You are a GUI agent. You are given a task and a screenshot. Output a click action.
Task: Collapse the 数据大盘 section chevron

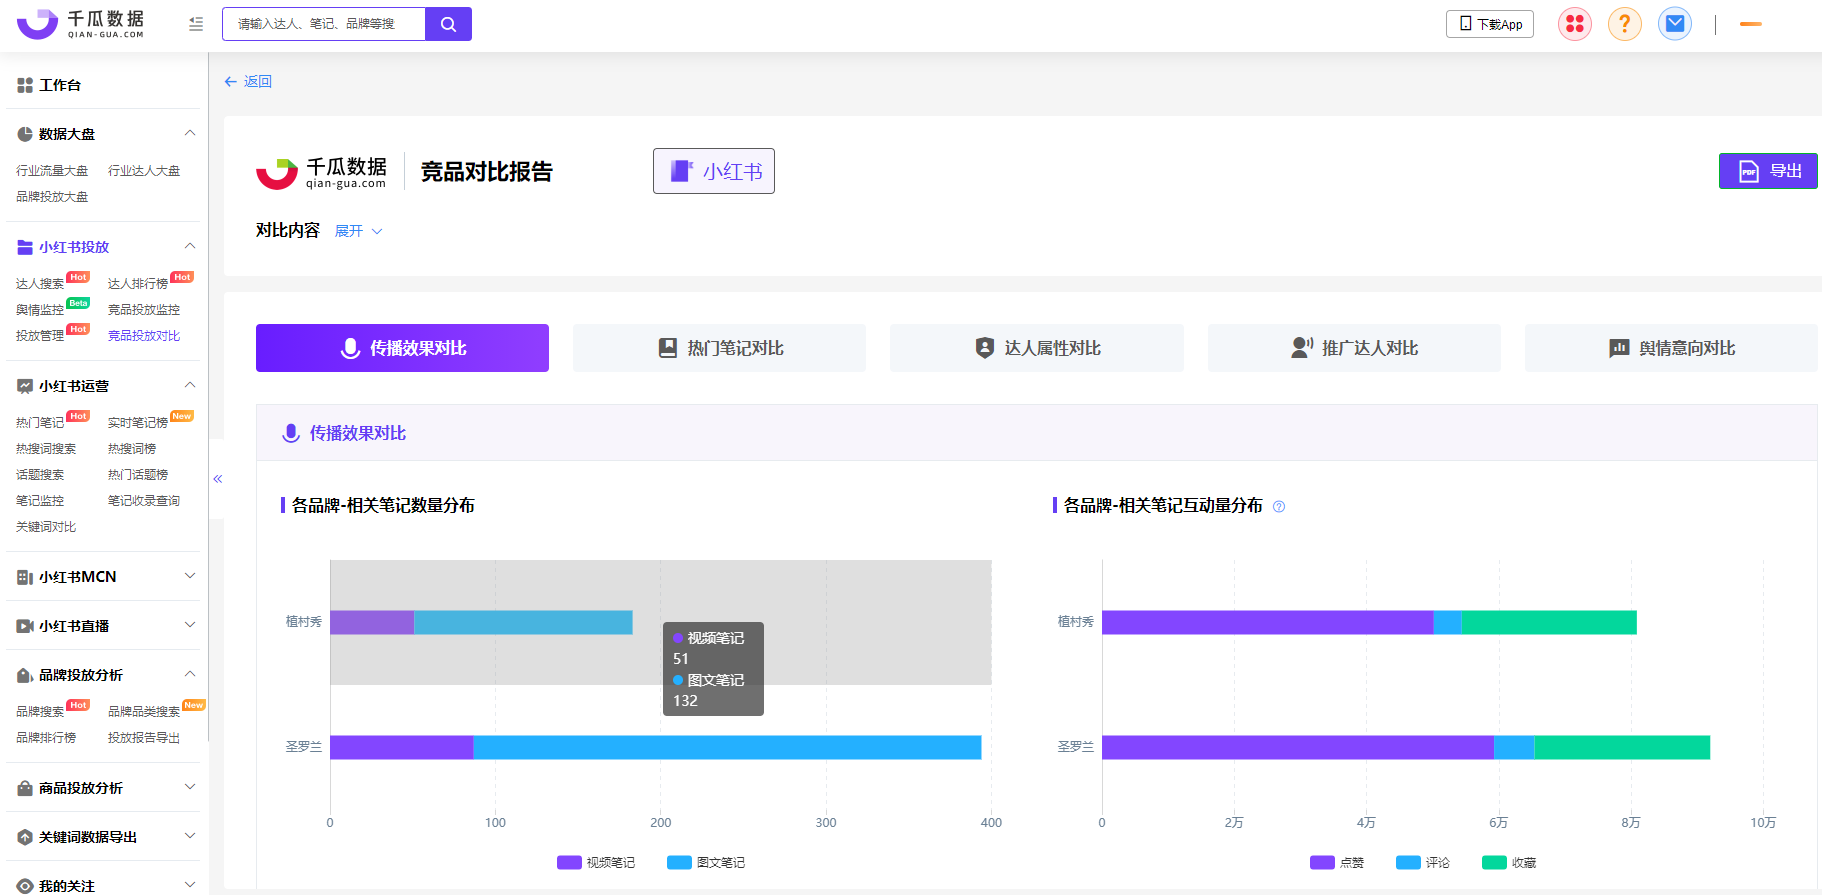[x=190, y=133]
